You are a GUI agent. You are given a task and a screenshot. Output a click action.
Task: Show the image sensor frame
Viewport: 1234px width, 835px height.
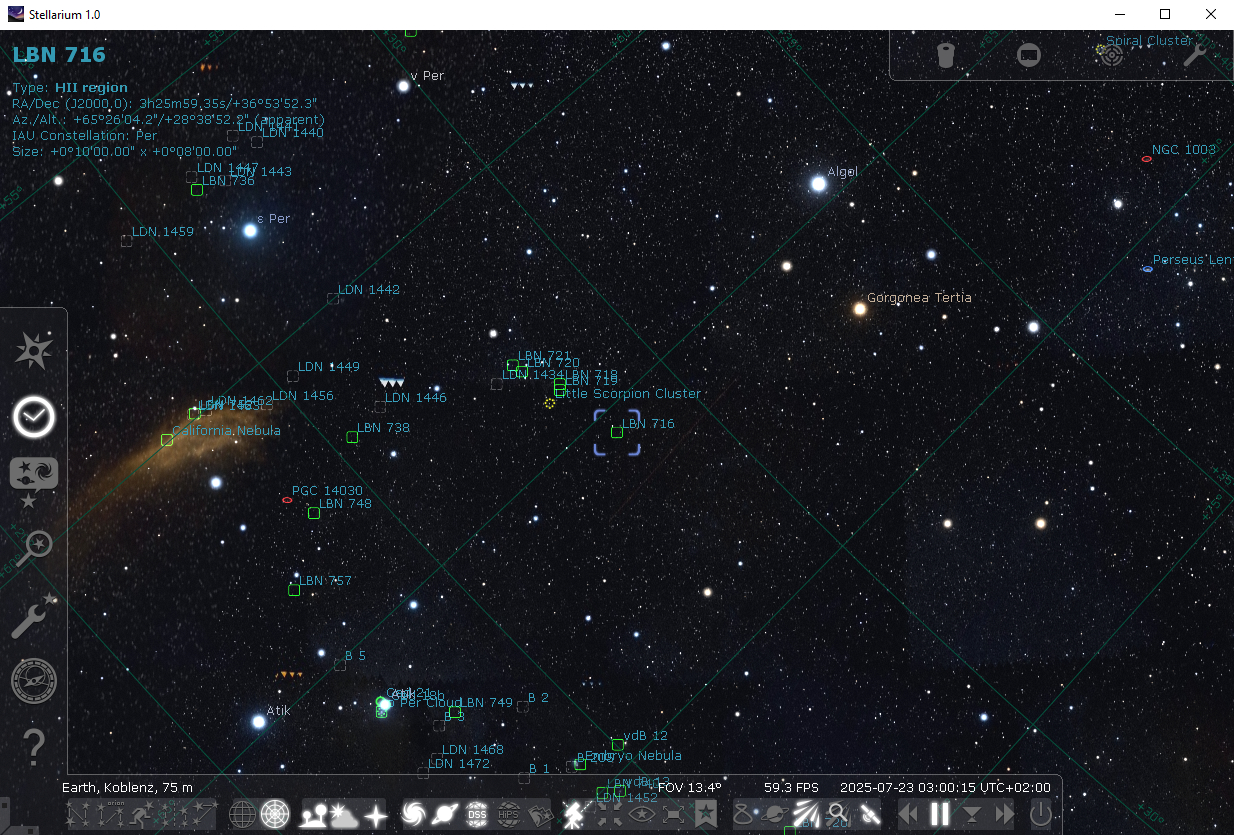[x=1029, y=54]
